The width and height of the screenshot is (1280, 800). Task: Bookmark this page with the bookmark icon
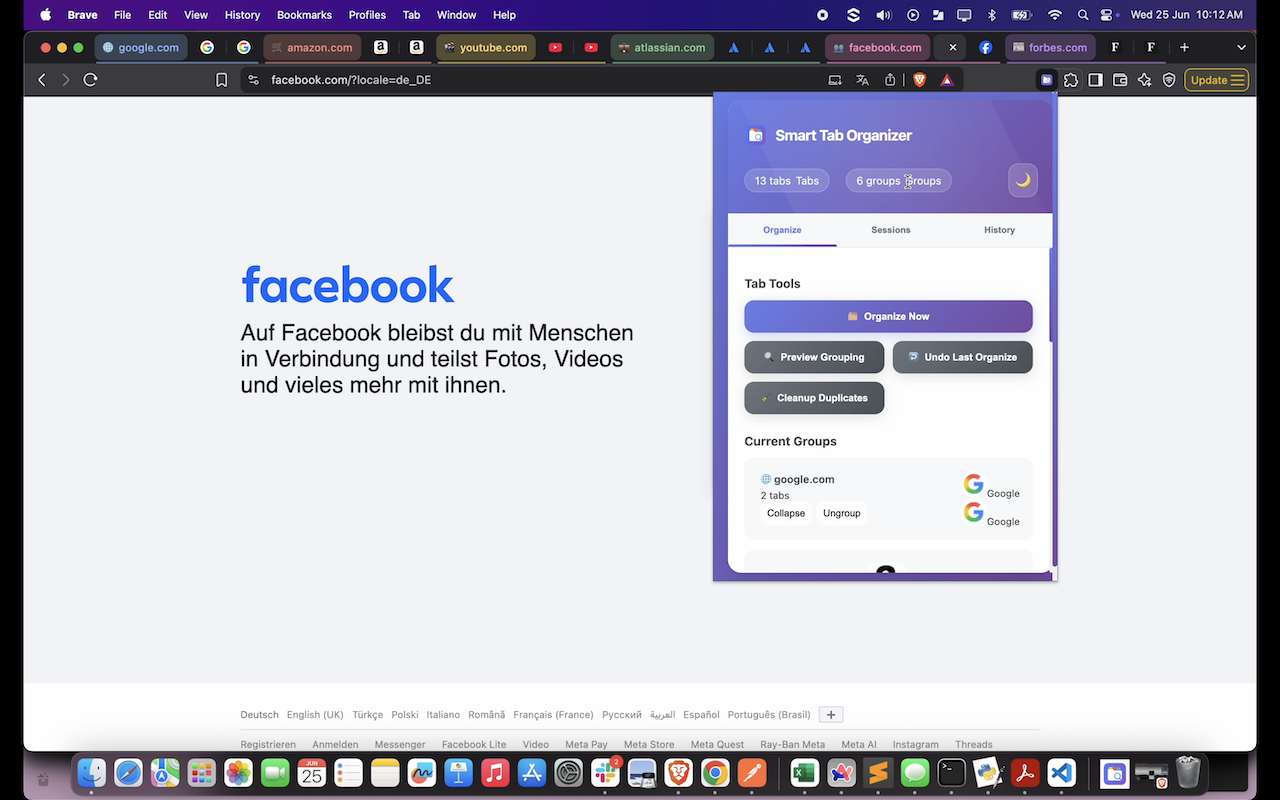[222, 80]
